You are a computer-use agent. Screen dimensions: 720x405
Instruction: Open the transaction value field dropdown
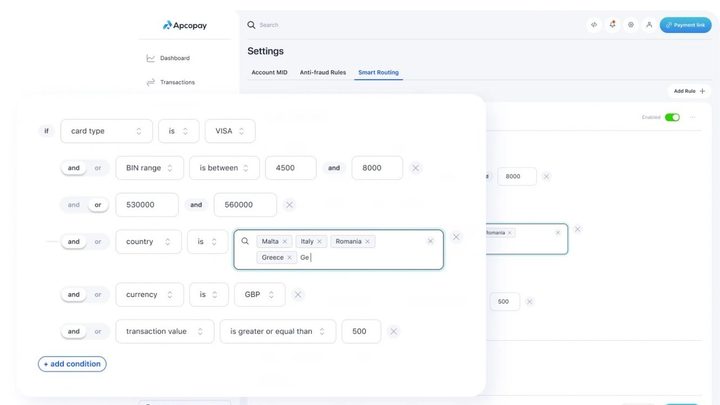[165, 332]
